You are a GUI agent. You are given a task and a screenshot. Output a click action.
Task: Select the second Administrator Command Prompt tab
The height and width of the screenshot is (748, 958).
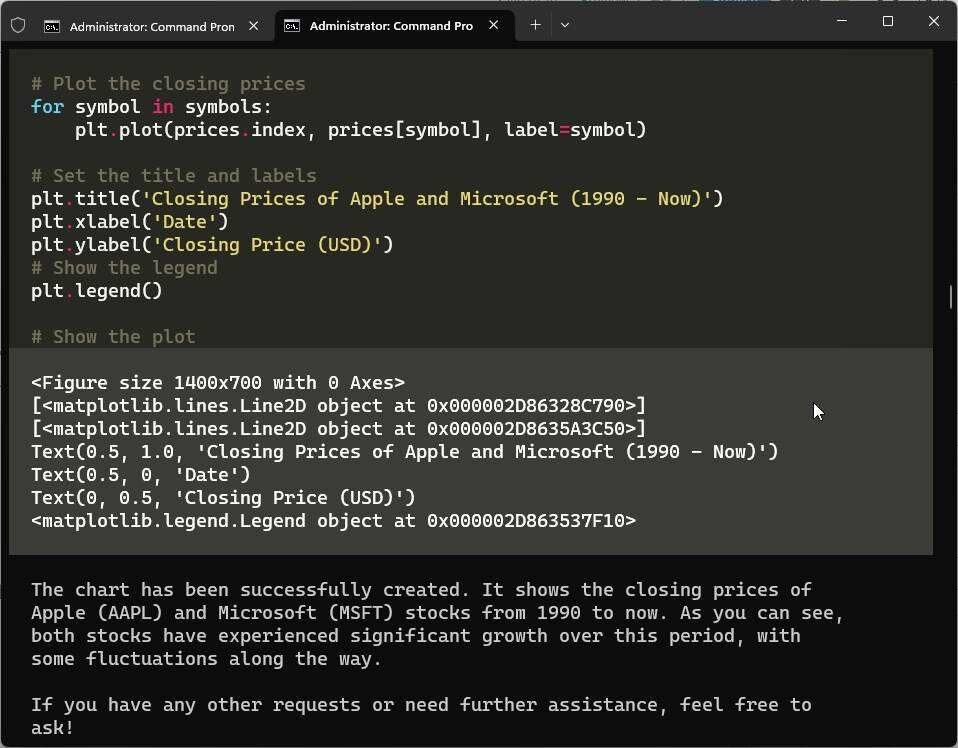[390, 26]
